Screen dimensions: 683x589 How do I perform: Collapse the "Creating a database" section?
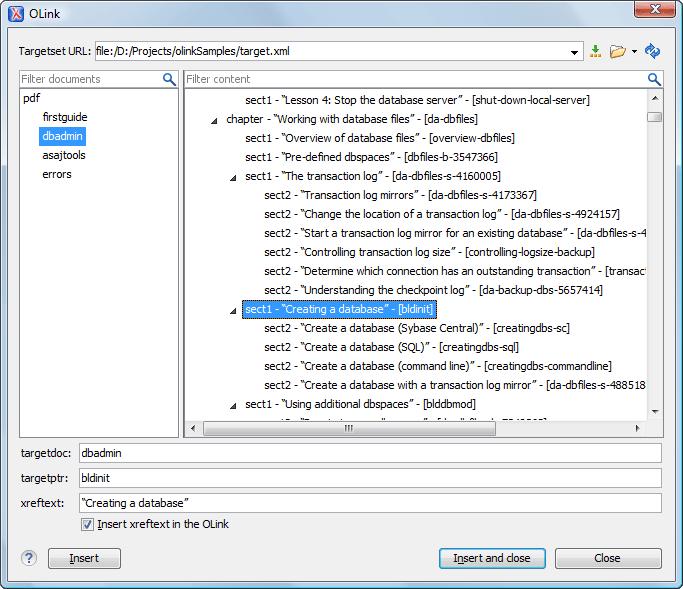tap(233, 310)
